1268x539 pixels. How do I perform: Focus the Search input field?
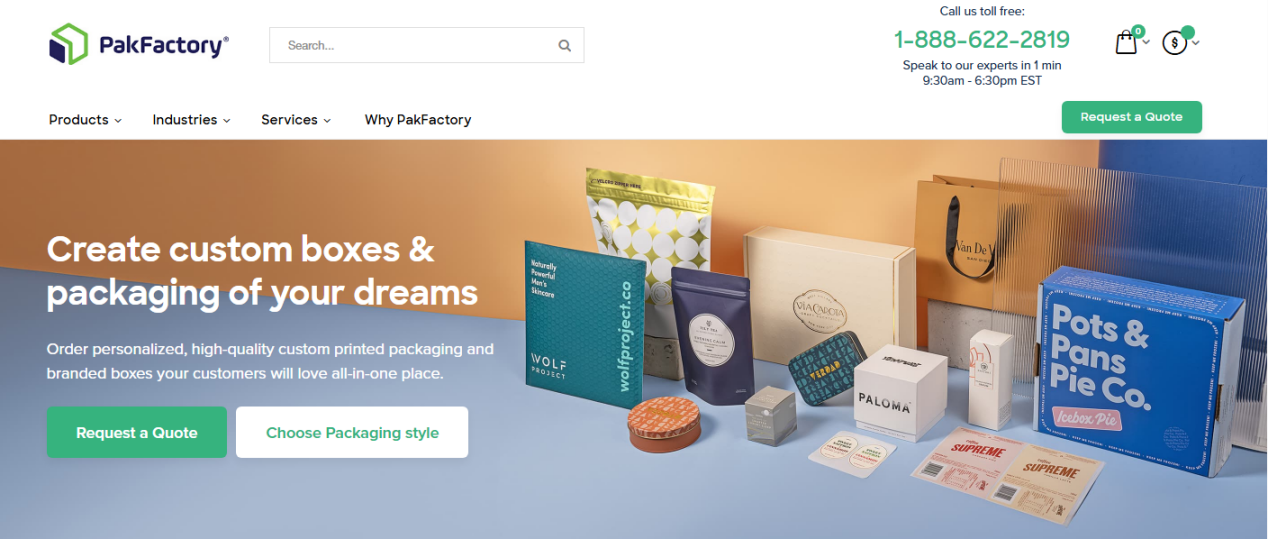pos(426,45)
